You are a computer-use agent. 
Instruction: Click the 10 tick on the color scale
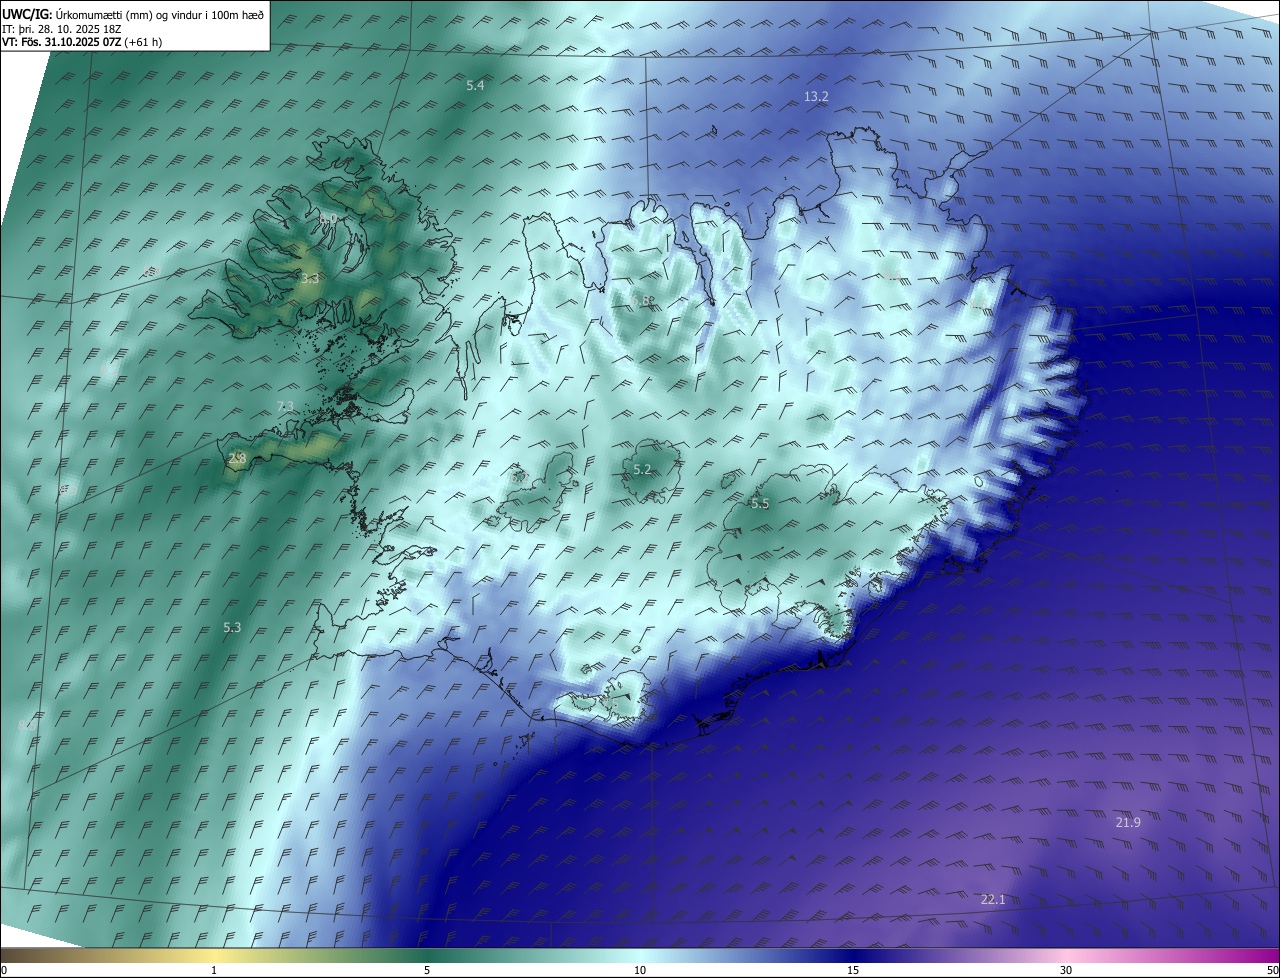640,970
